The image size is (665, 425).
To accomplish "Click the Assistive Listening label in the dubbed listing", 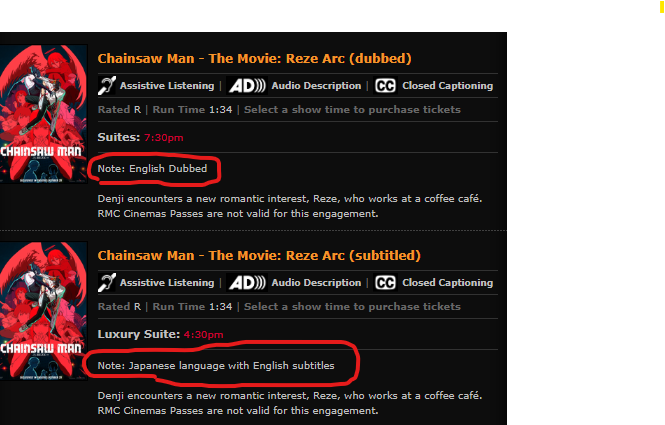I will 167,86.
